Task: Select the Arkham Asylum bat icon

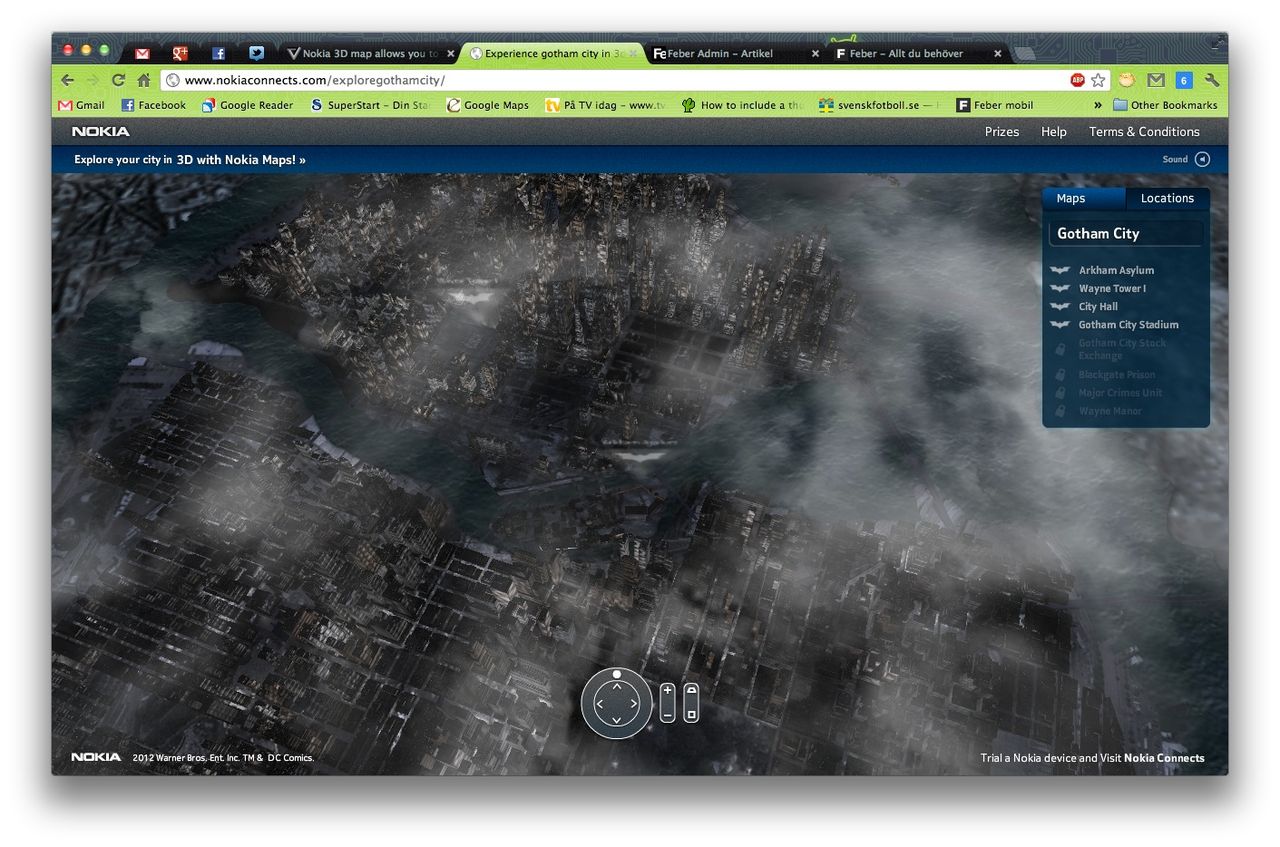Action: click(1062, 270)
